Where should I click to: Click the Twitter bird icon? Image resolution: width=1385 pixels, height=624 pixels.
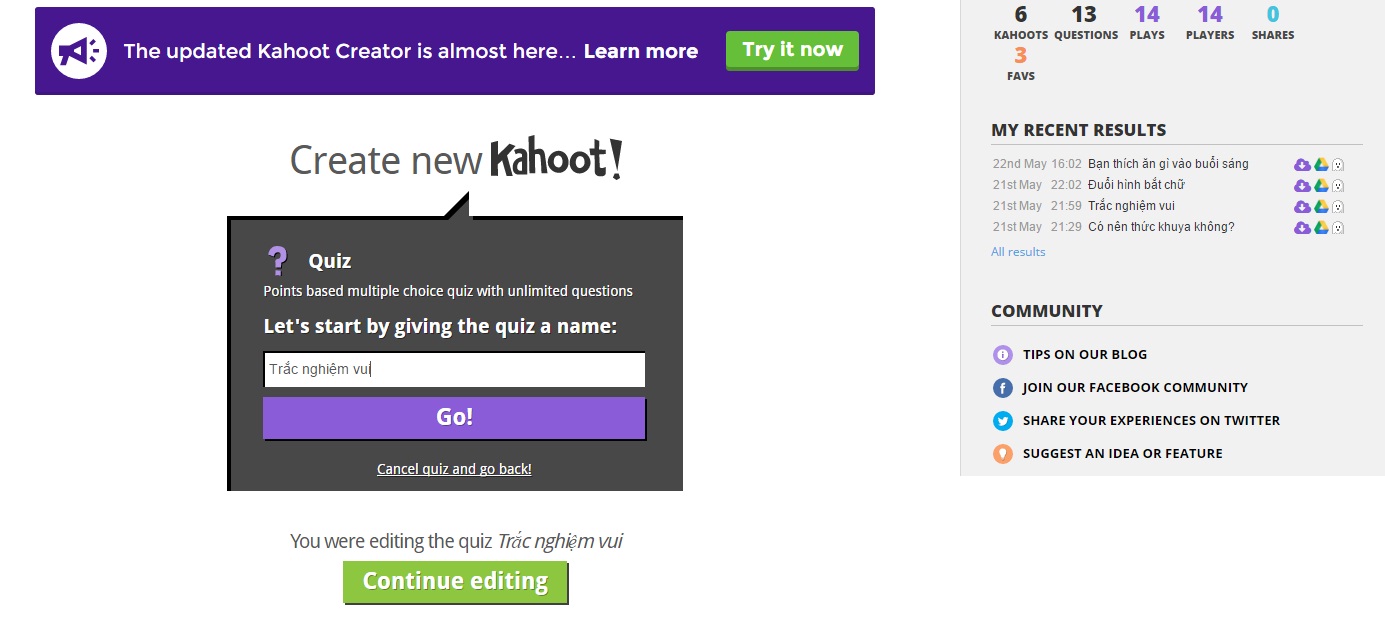[1003, 421]
